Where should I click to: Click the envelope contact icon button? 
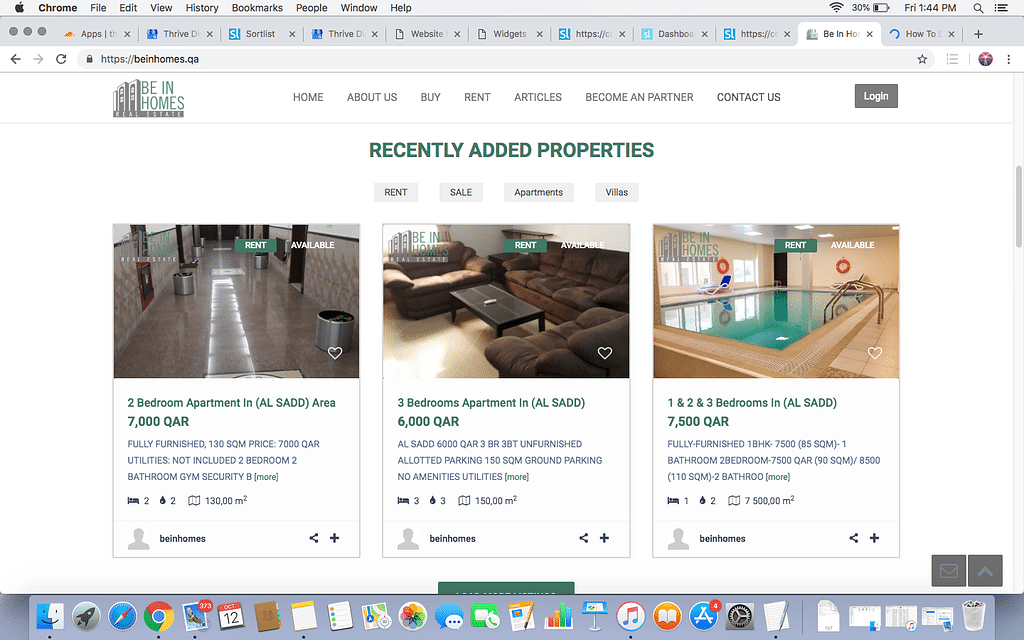click(x=948, y=571)
